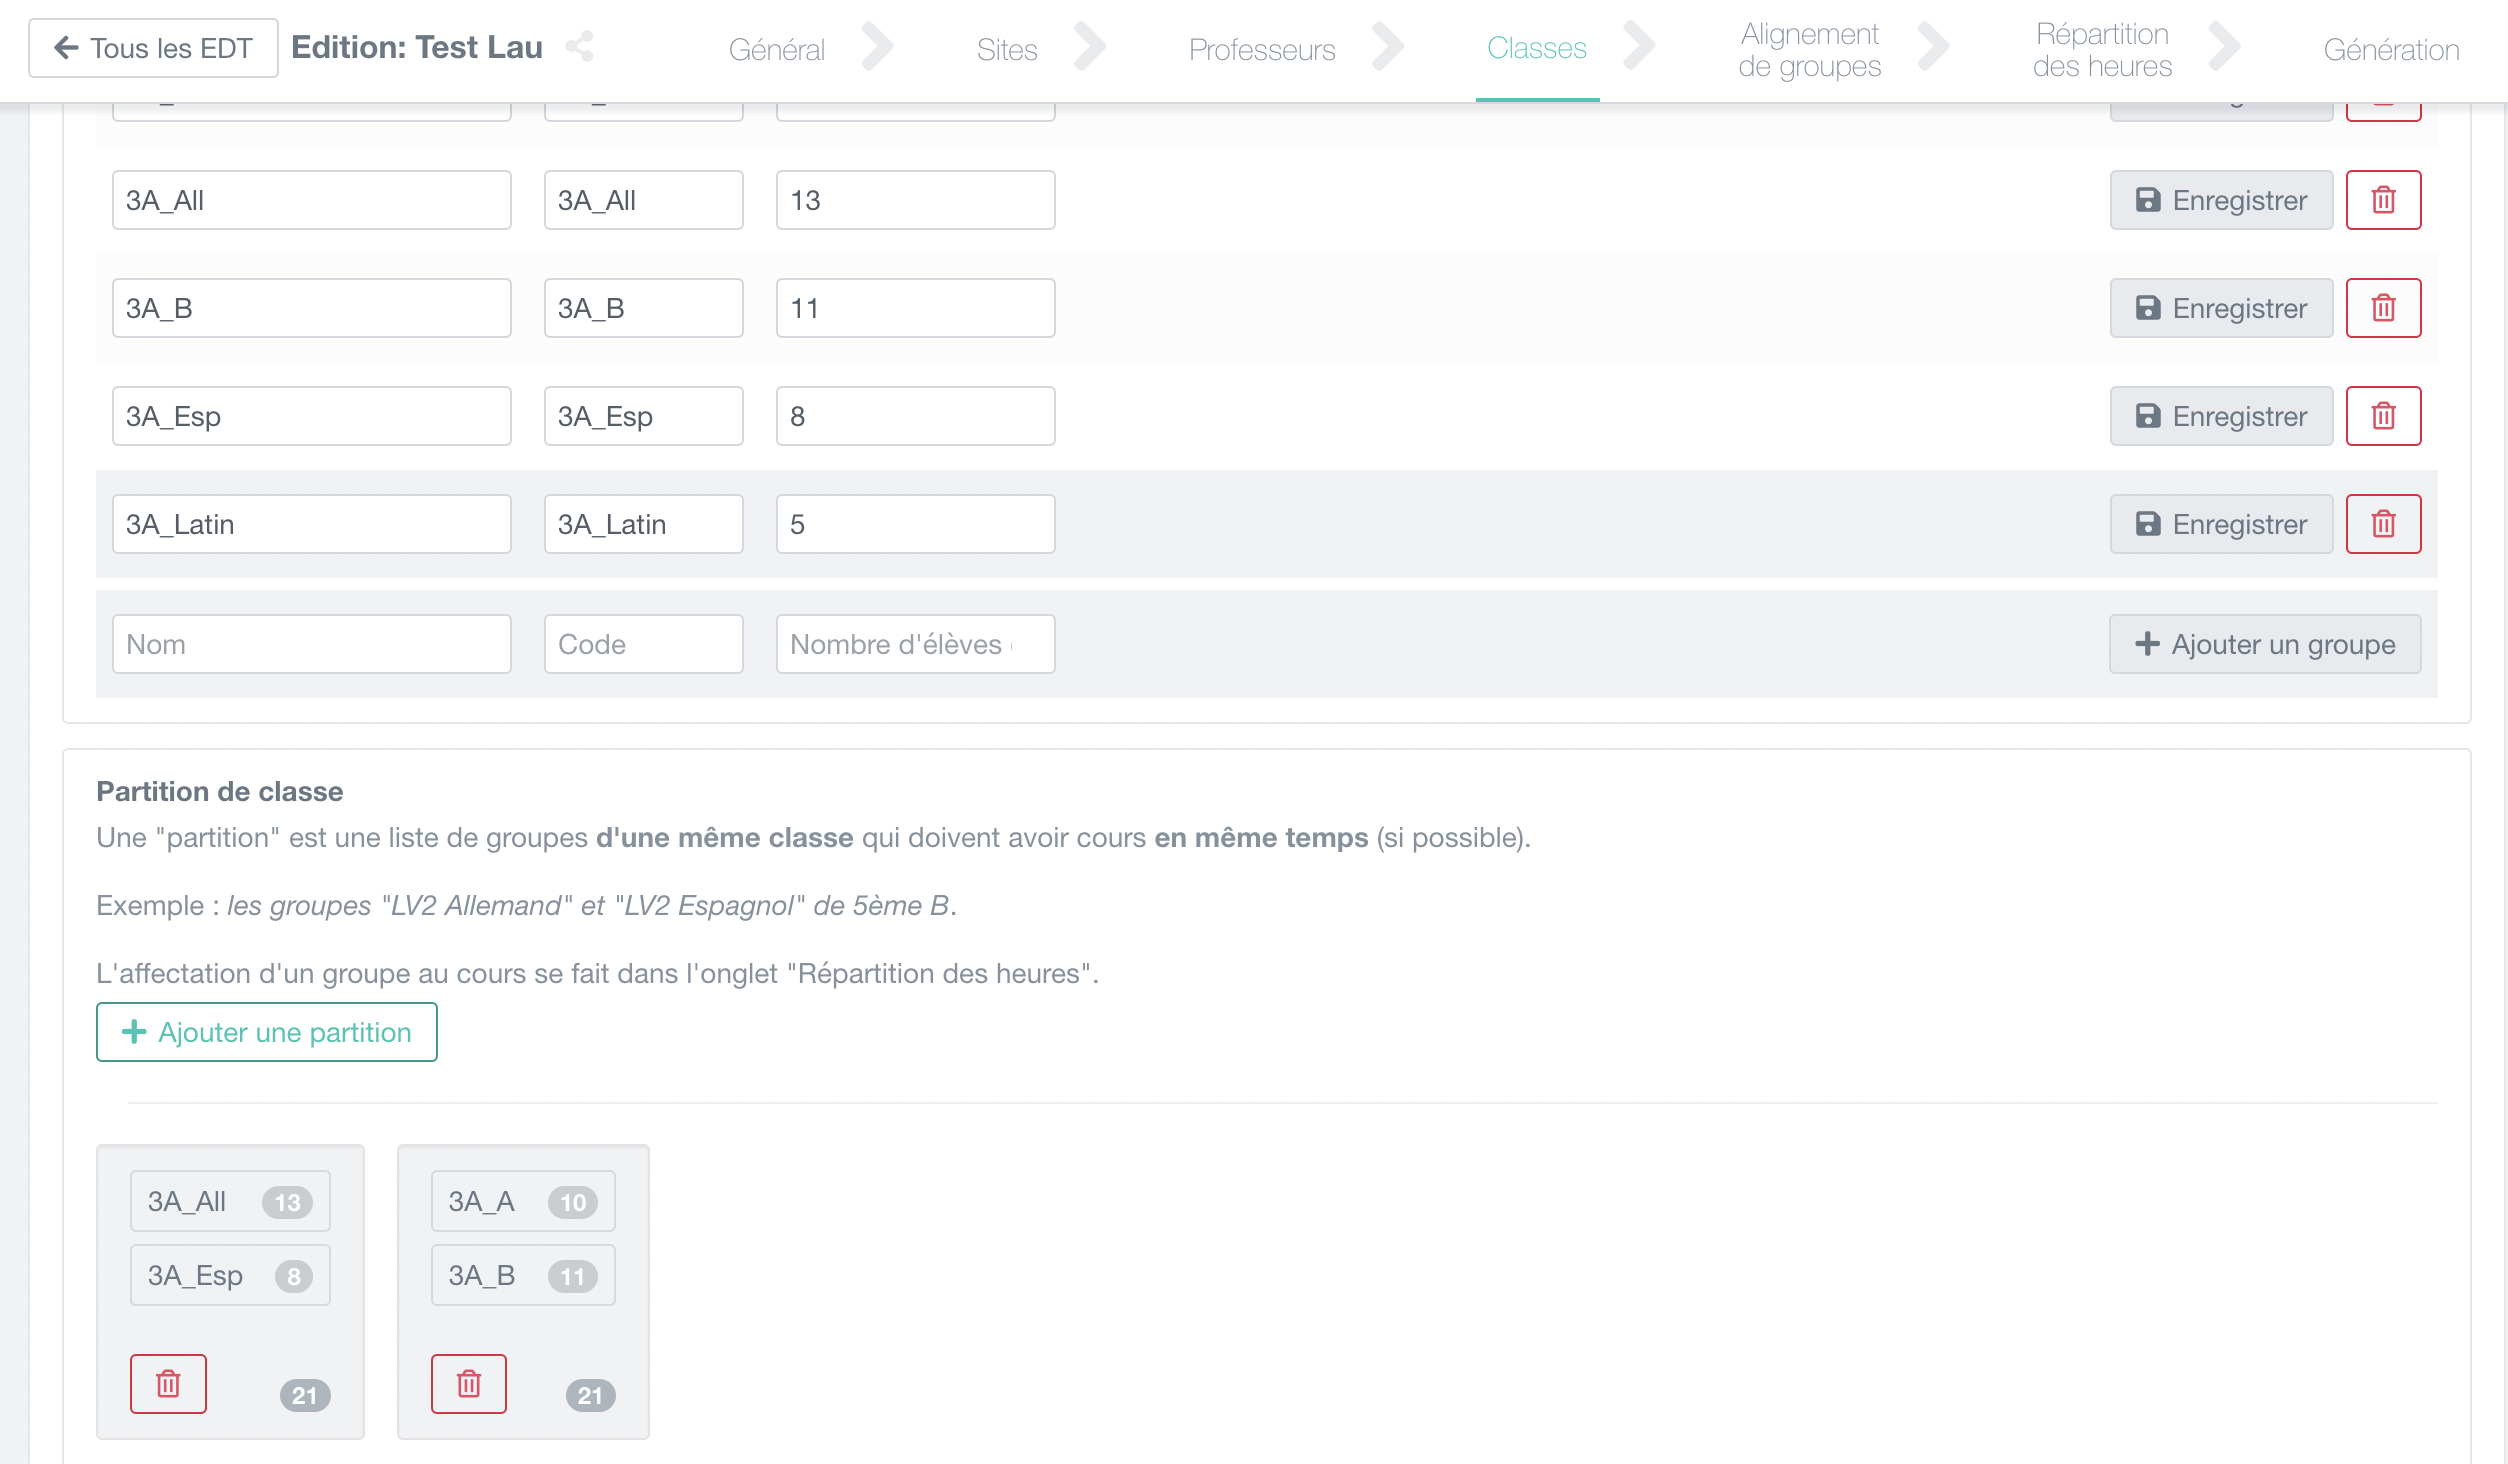Go to the Répartition des heures tab

coord(2102,49)
